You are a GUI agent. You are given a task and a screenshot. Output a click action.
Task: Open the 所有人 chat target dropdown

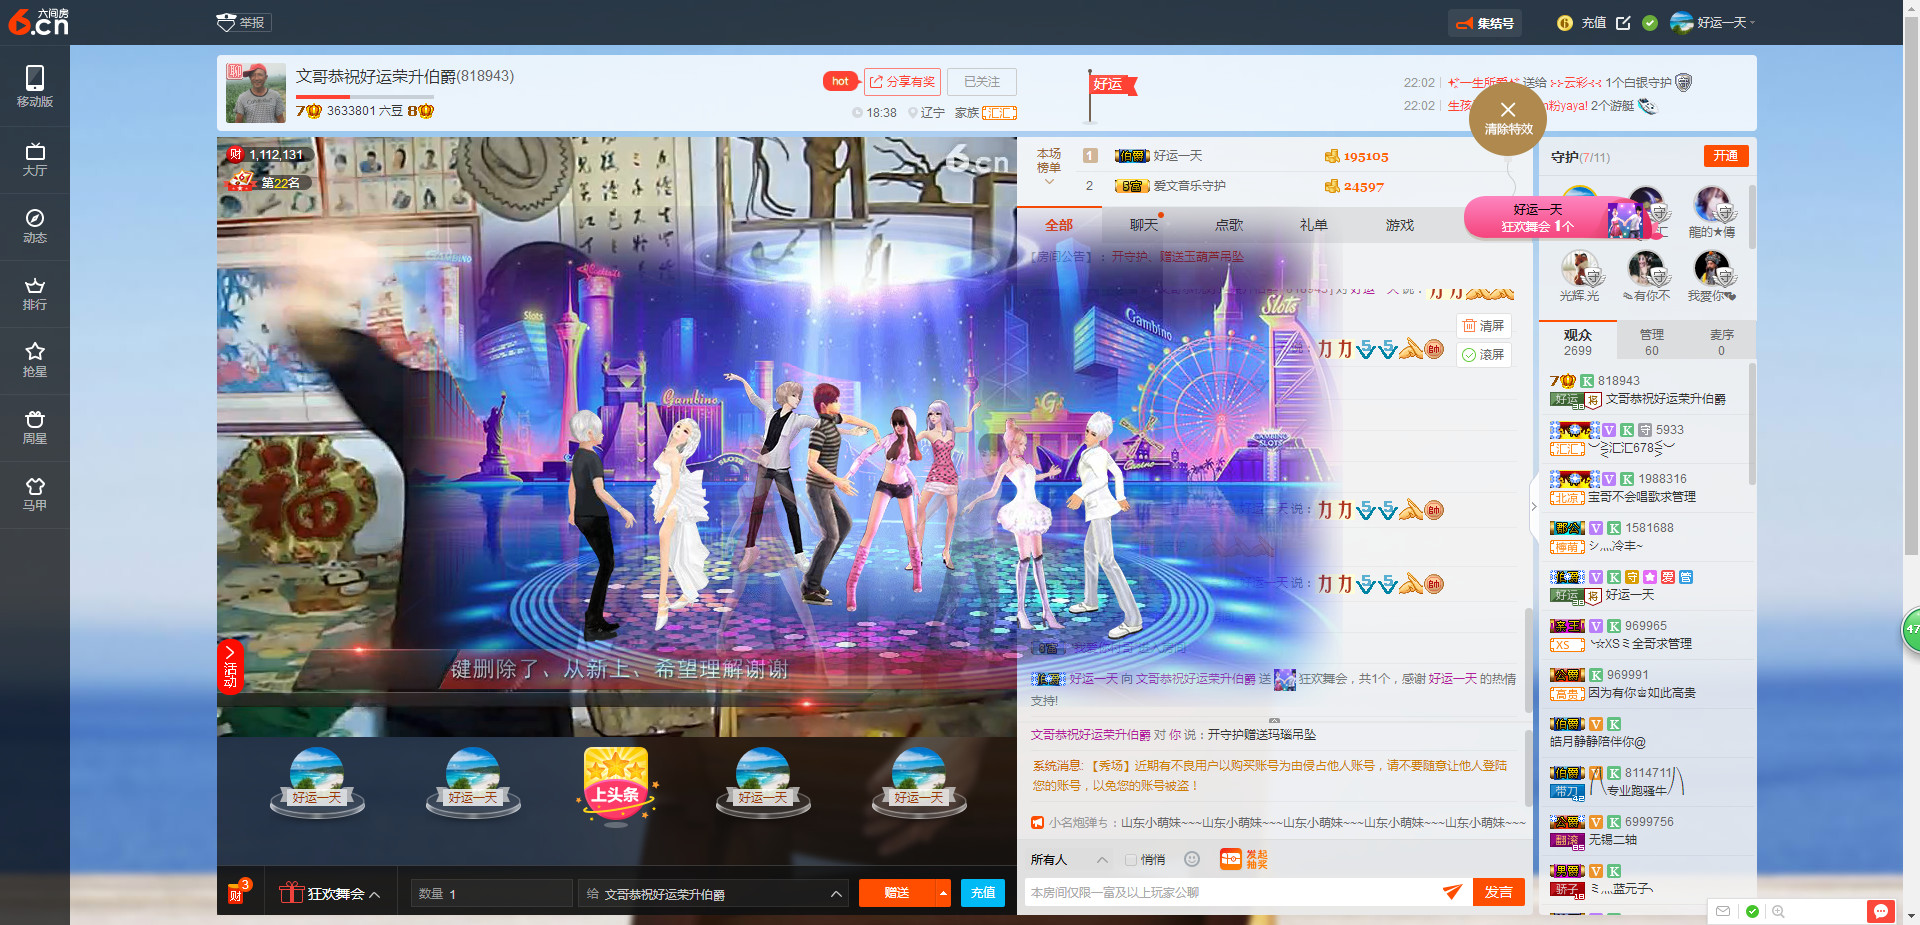pyautogui.click(x=1069, y=860)
